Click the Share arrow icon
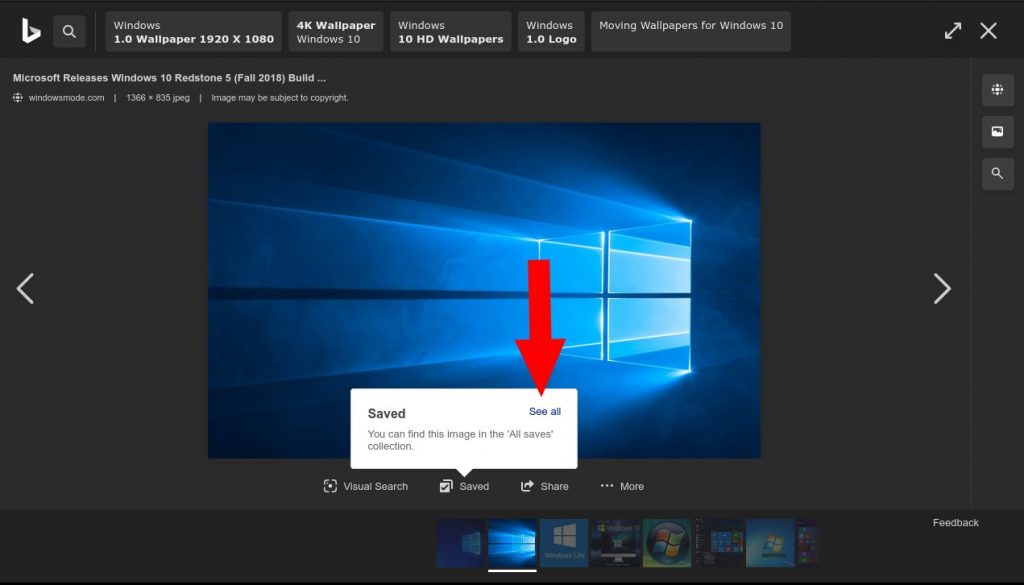 click(x=527, y=486)
